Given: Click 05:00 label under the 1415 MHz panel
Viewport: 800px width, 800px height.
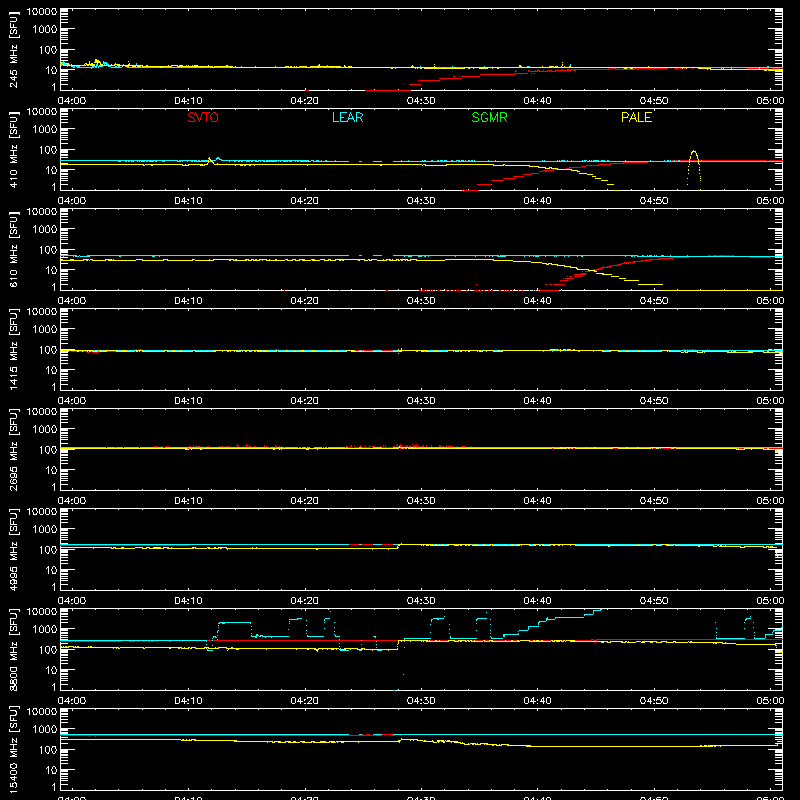Looking at the screenshot, I should (770, 401).
